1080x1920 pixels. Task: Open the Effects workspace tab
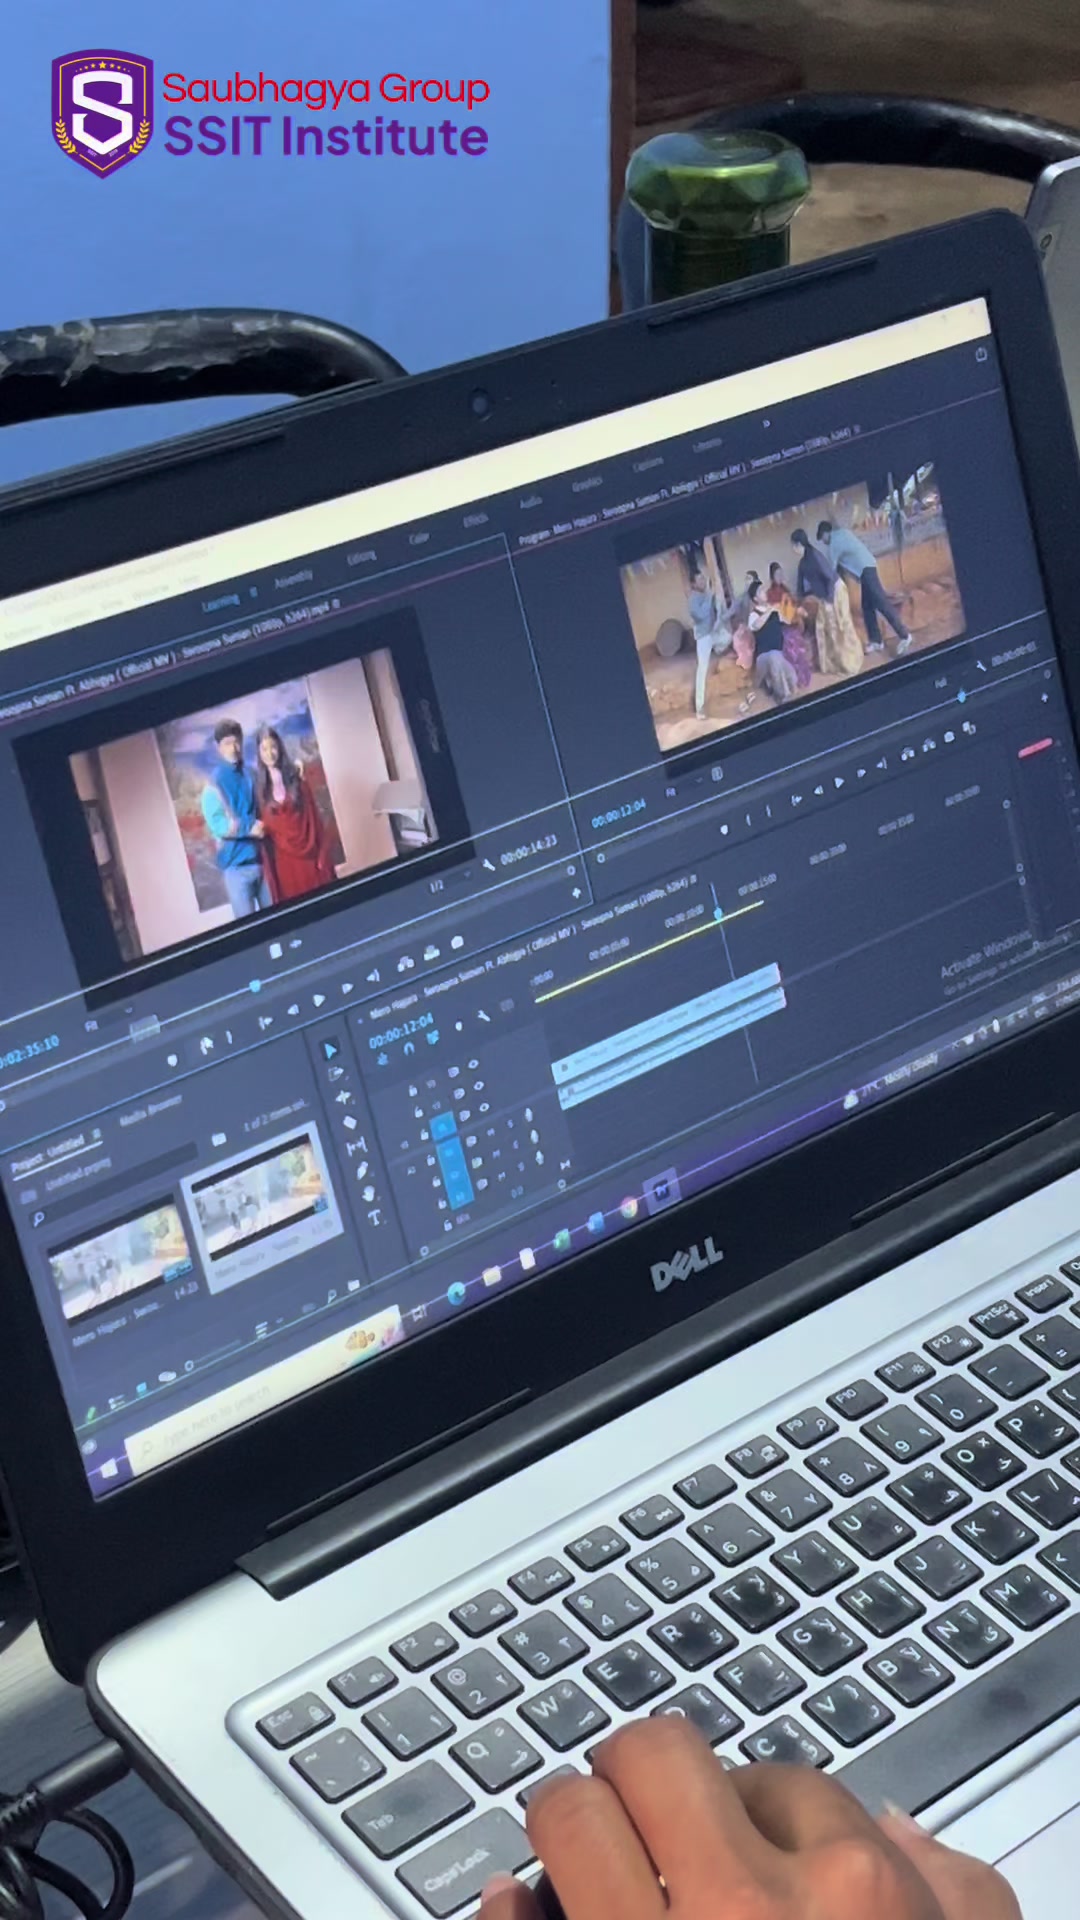click(x=475, y=519)
